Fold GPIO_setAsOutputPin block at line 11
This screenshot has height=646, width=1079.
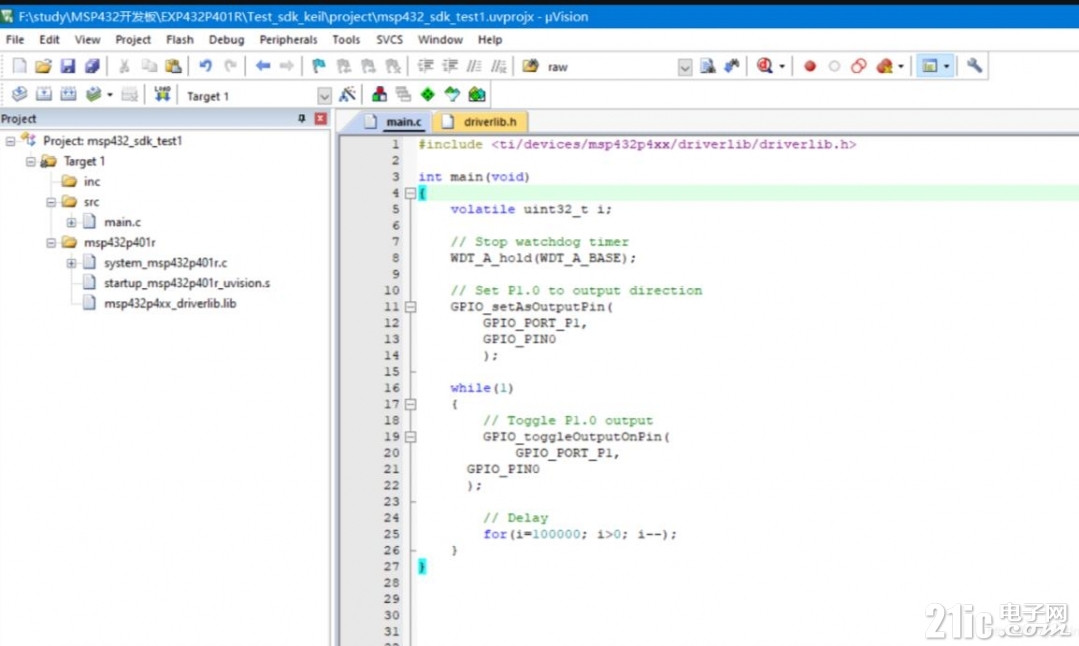coord(411,307)
